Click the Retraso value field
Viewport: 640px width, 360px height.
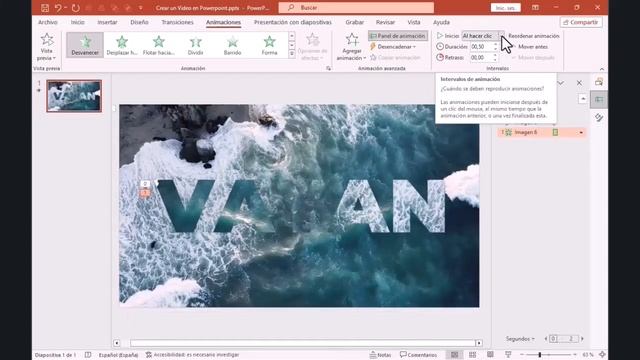[481, 58]
